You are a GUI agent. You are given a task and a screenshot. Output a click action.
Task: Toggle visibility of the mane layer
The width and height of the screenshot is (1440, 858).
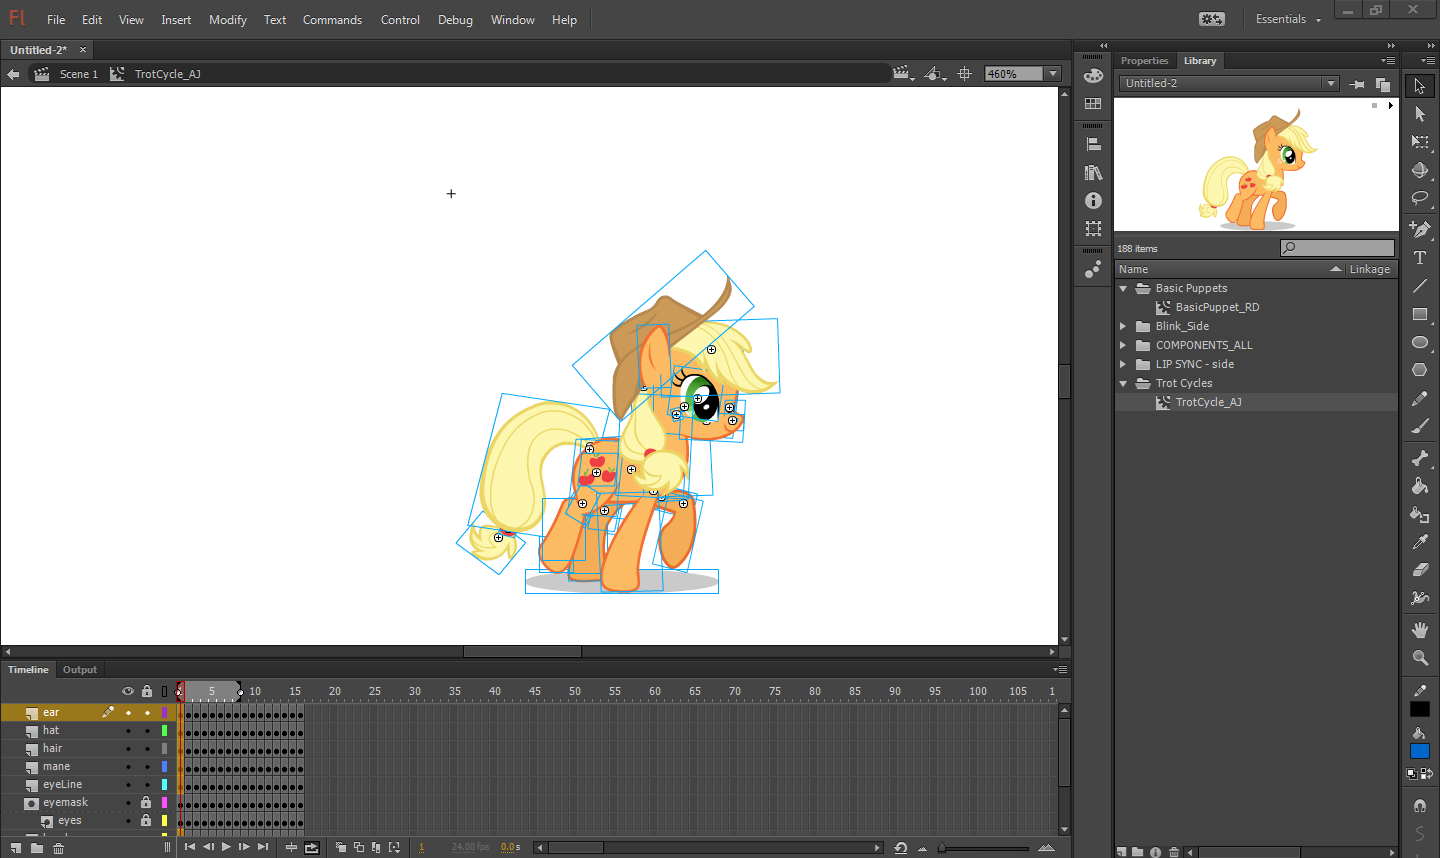tap(128, 767)
